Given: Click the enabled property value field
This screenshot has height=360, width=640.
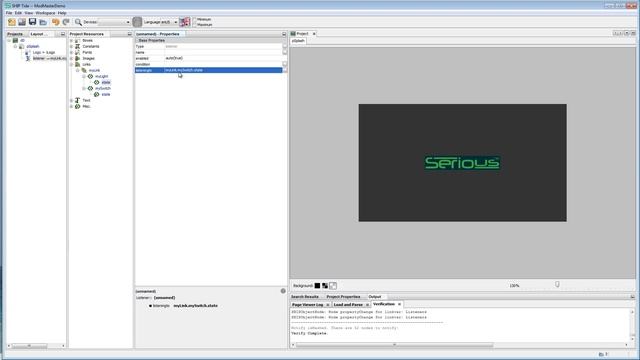Looking at the screenshot, I should (223, 58).
